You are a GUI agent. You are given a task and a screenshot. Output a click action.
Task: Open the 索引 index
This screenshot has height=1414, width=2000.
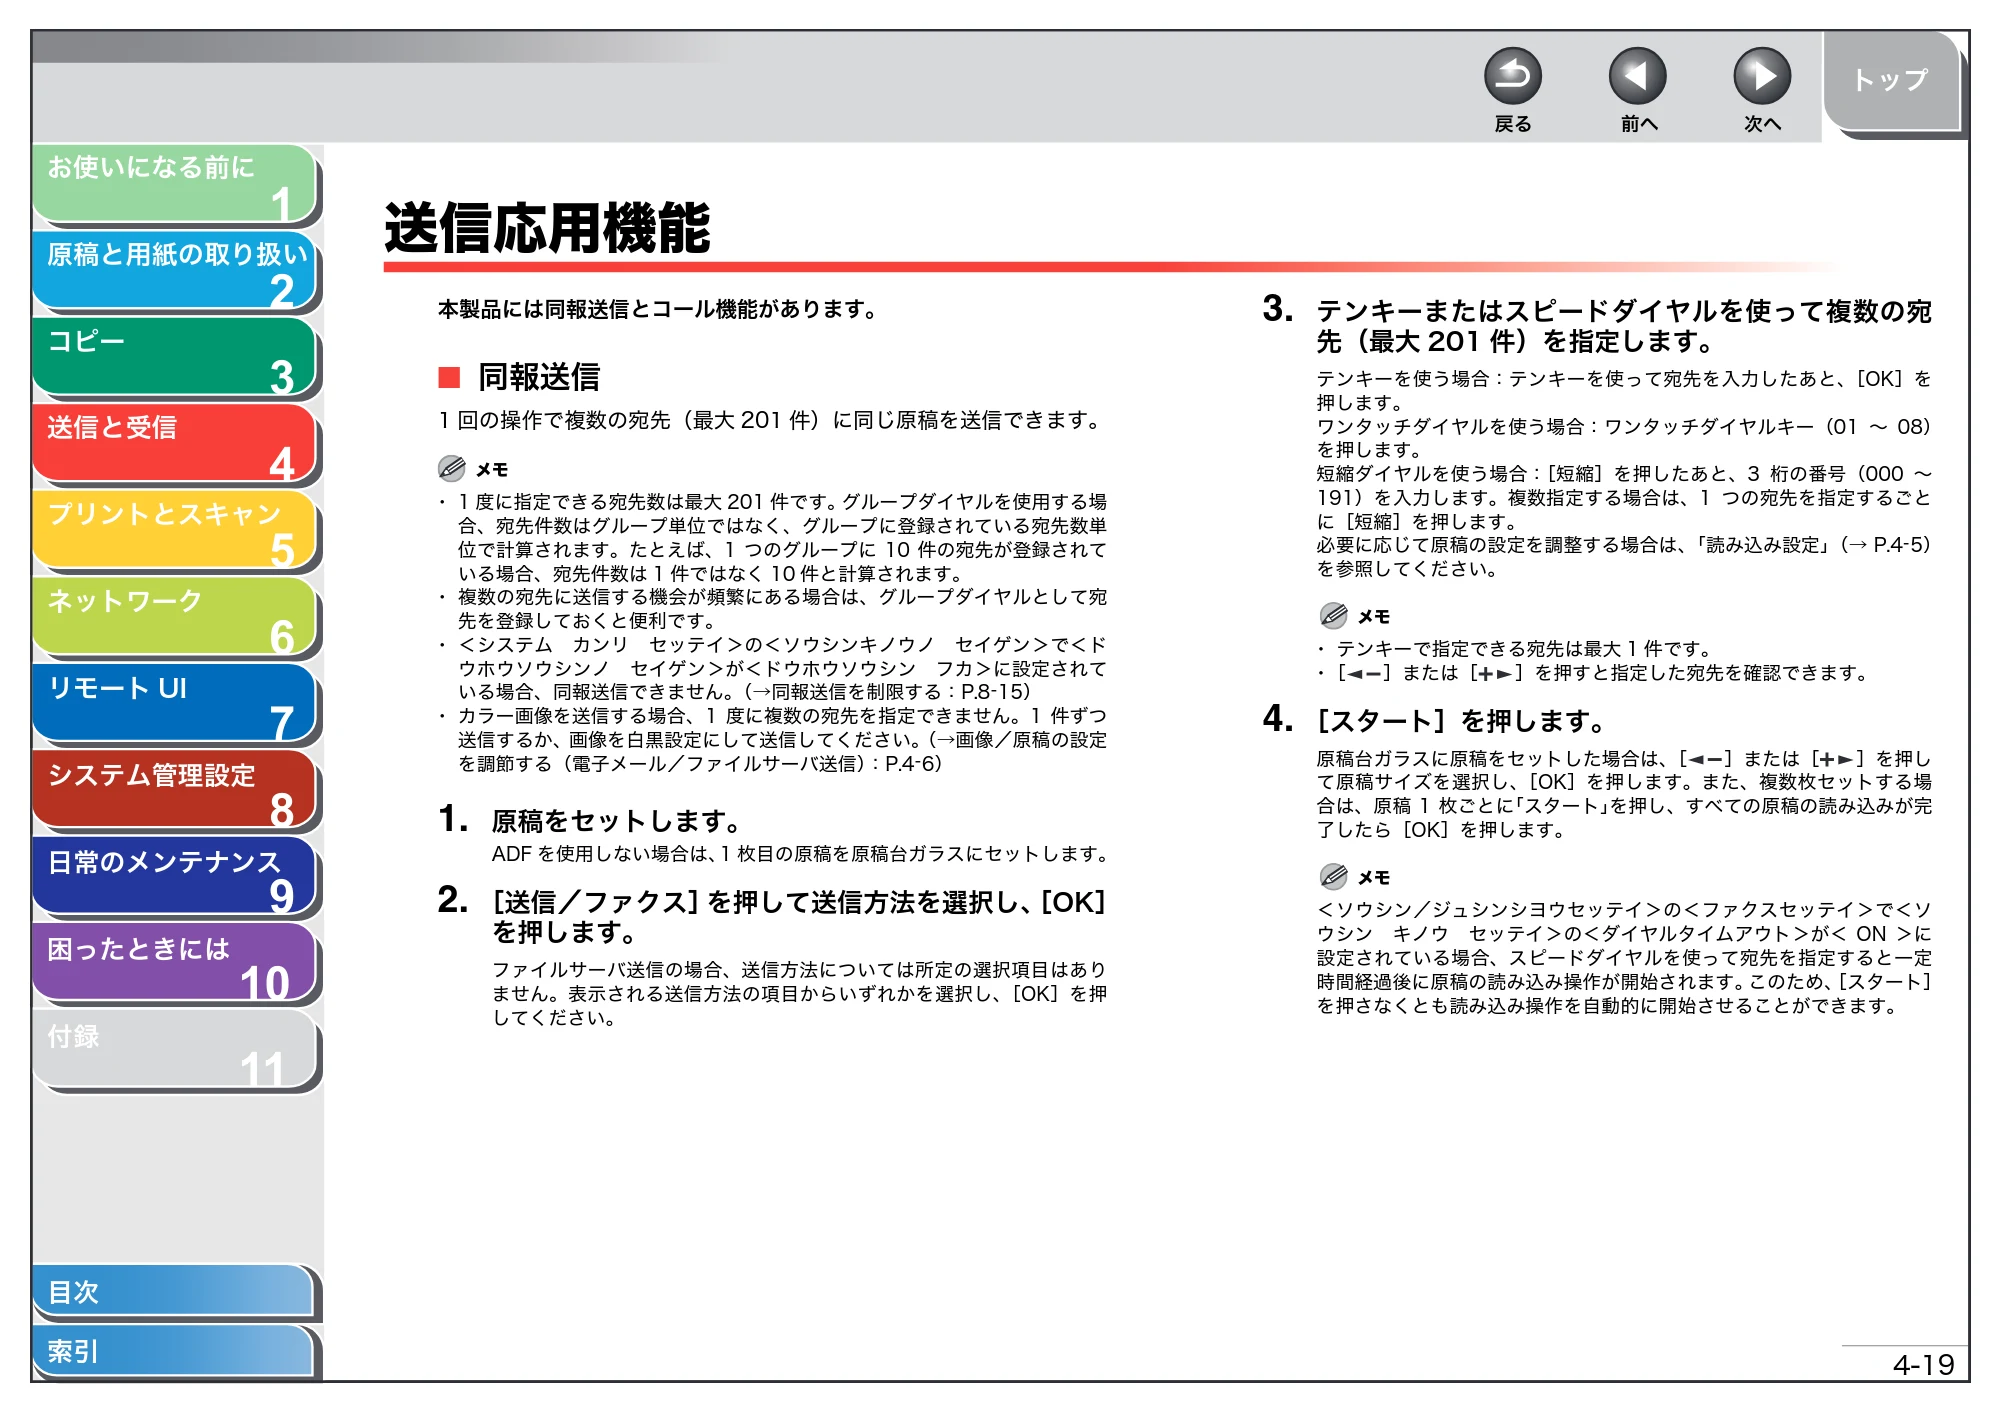(x=174, y=1352)
